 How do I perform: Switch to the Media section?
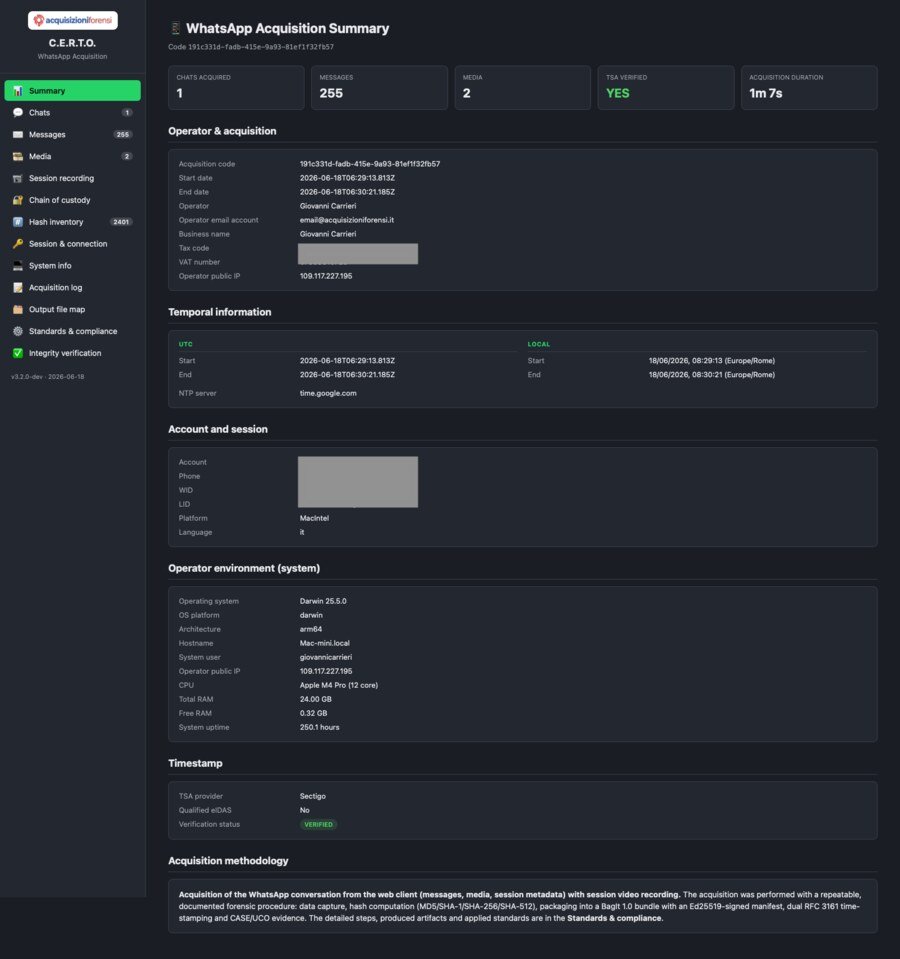tap(72, 157)
